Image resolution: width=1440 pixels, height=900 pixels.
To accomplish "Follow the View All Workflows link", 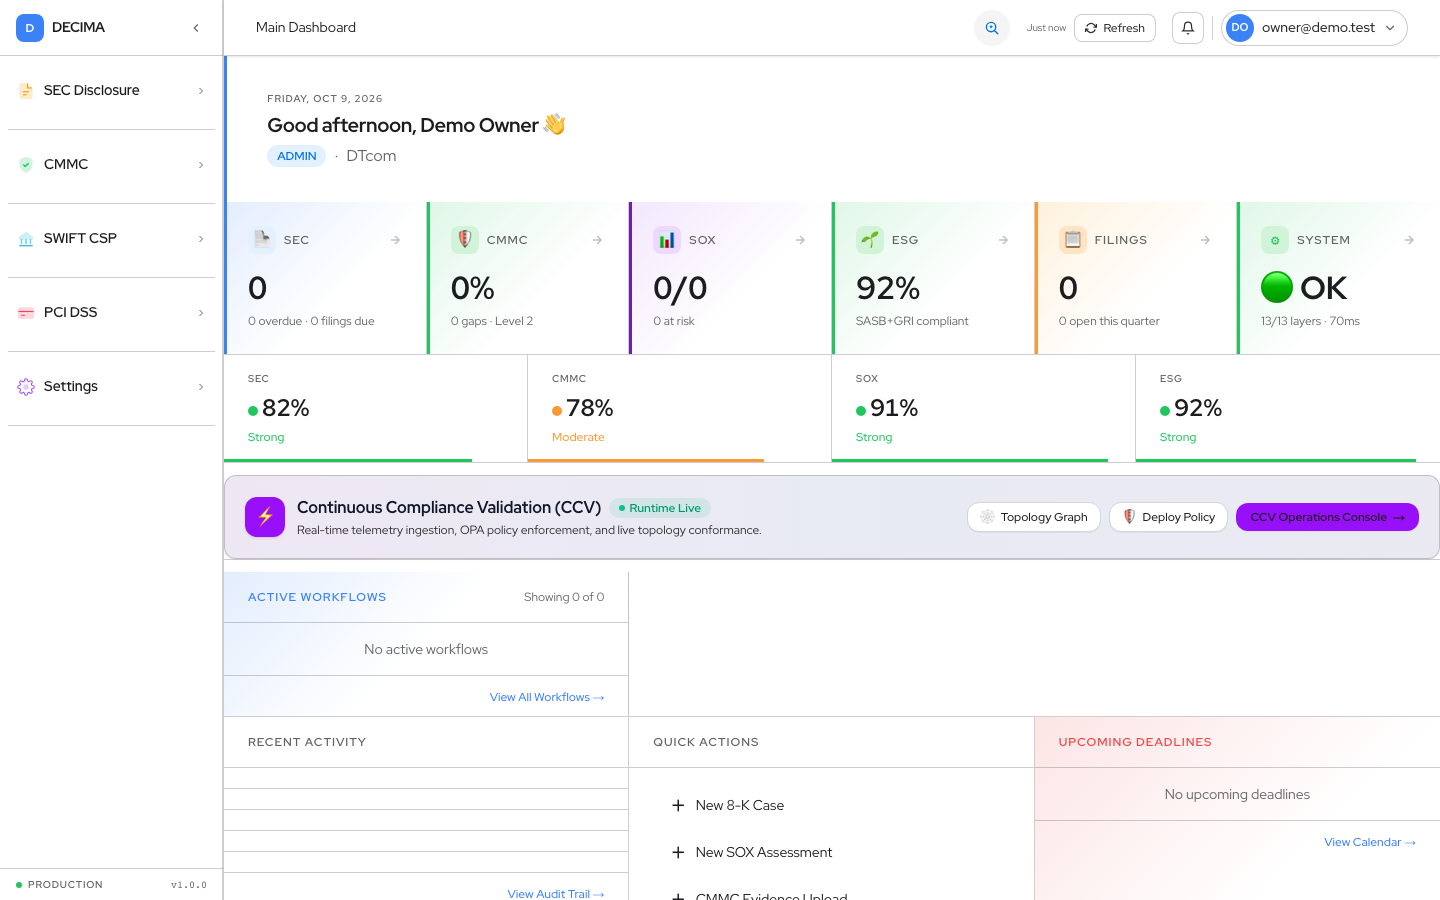I will click(547, 697).
